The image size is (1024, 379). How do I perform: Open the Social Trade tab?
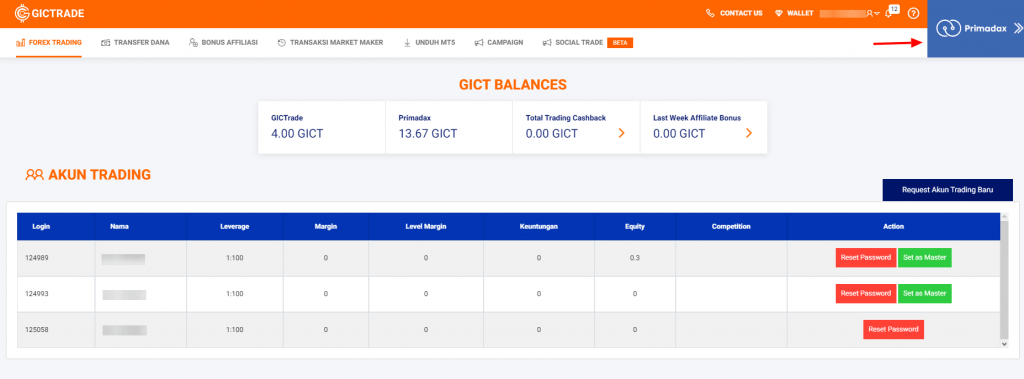(x=573, y=42)
